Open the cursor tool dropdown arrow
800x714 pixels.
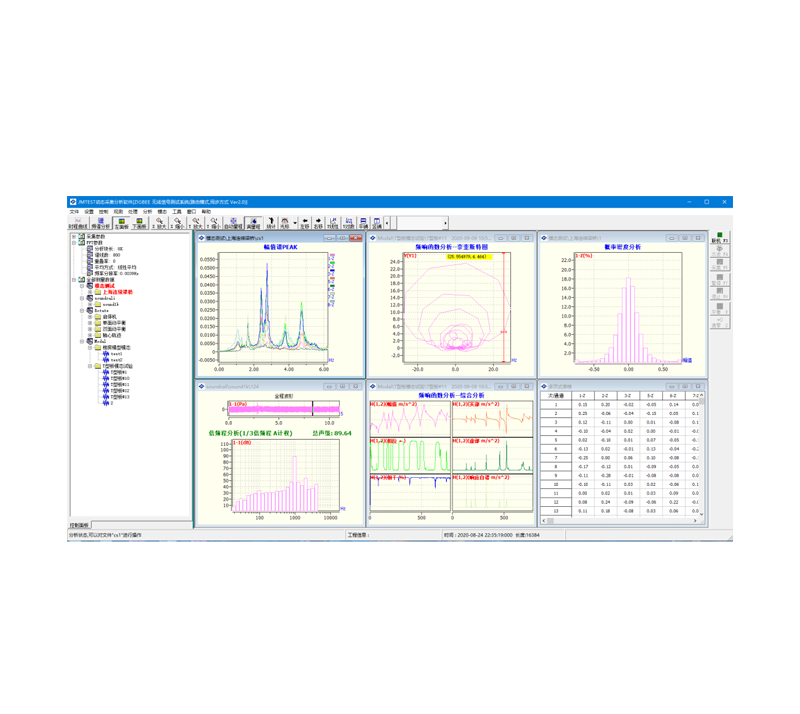(x=294, y=223)
